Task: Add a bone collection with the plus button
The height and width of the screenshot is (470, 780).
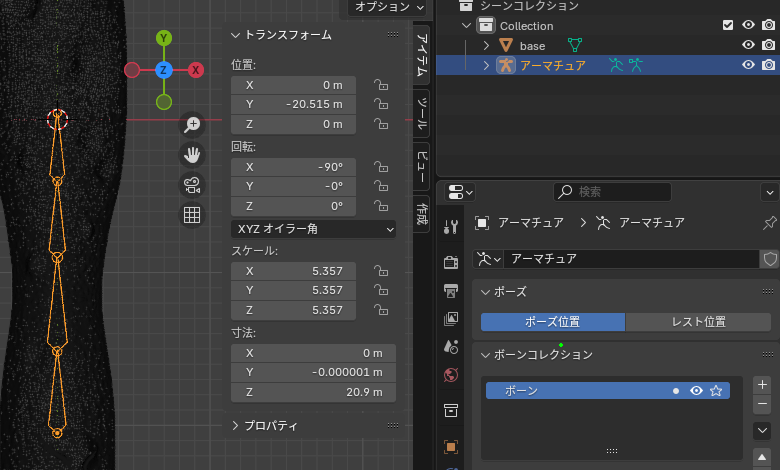Action: (x=762, y=384)
